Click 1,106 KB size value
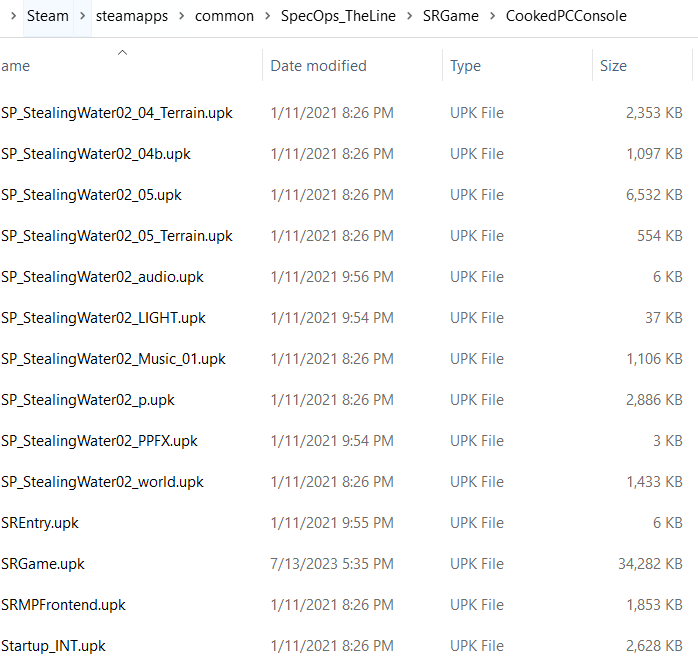698x662 pixels. click(654, 359)
